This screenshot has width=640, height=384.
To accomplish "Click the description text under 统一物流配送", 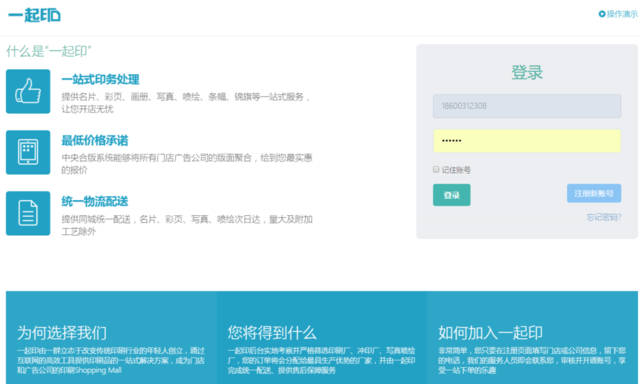I will 187,225.
